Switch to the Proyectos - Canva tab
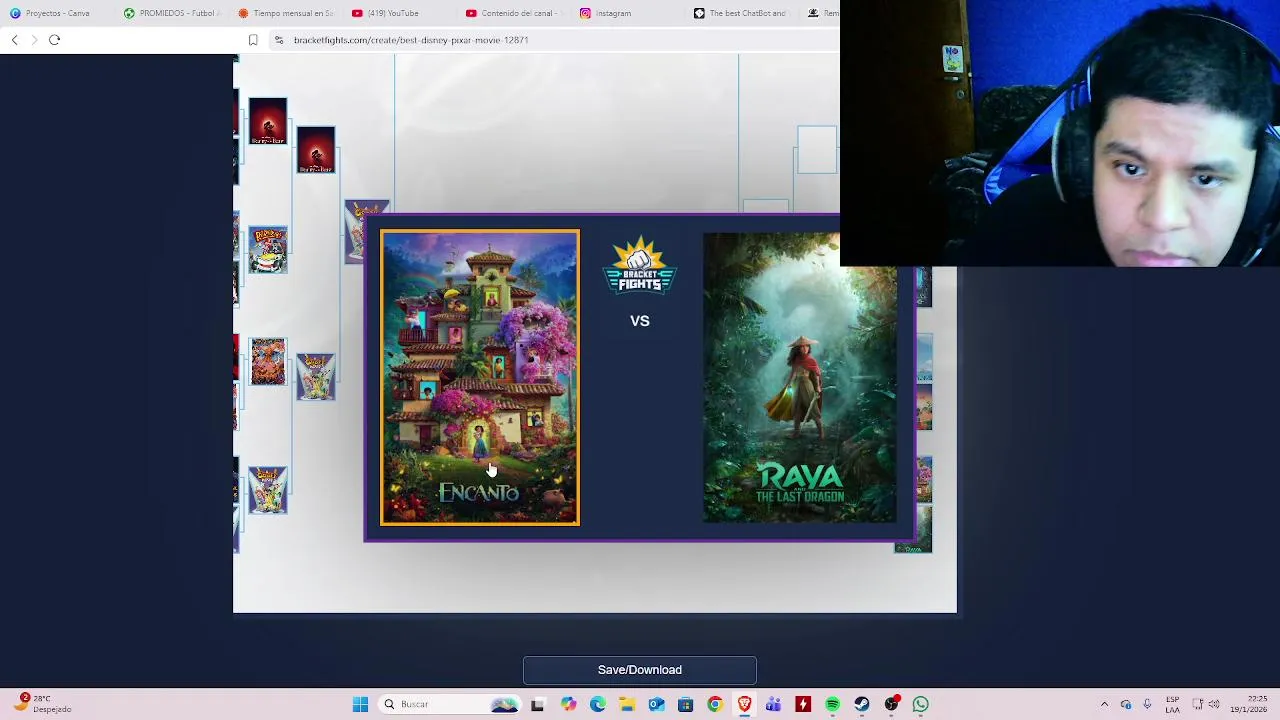Image resolution: width=1280 pixels, height=720 pixels. click(55, 13)
